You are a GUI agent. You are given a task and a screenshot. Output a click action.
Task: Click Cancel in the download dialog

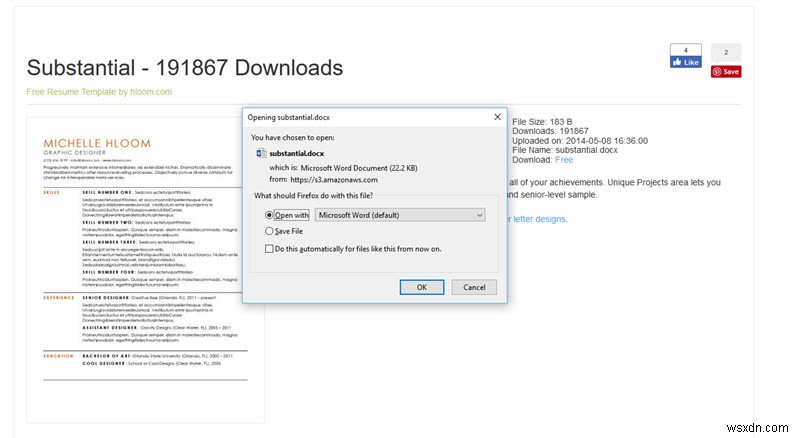(x=474, y=287)
